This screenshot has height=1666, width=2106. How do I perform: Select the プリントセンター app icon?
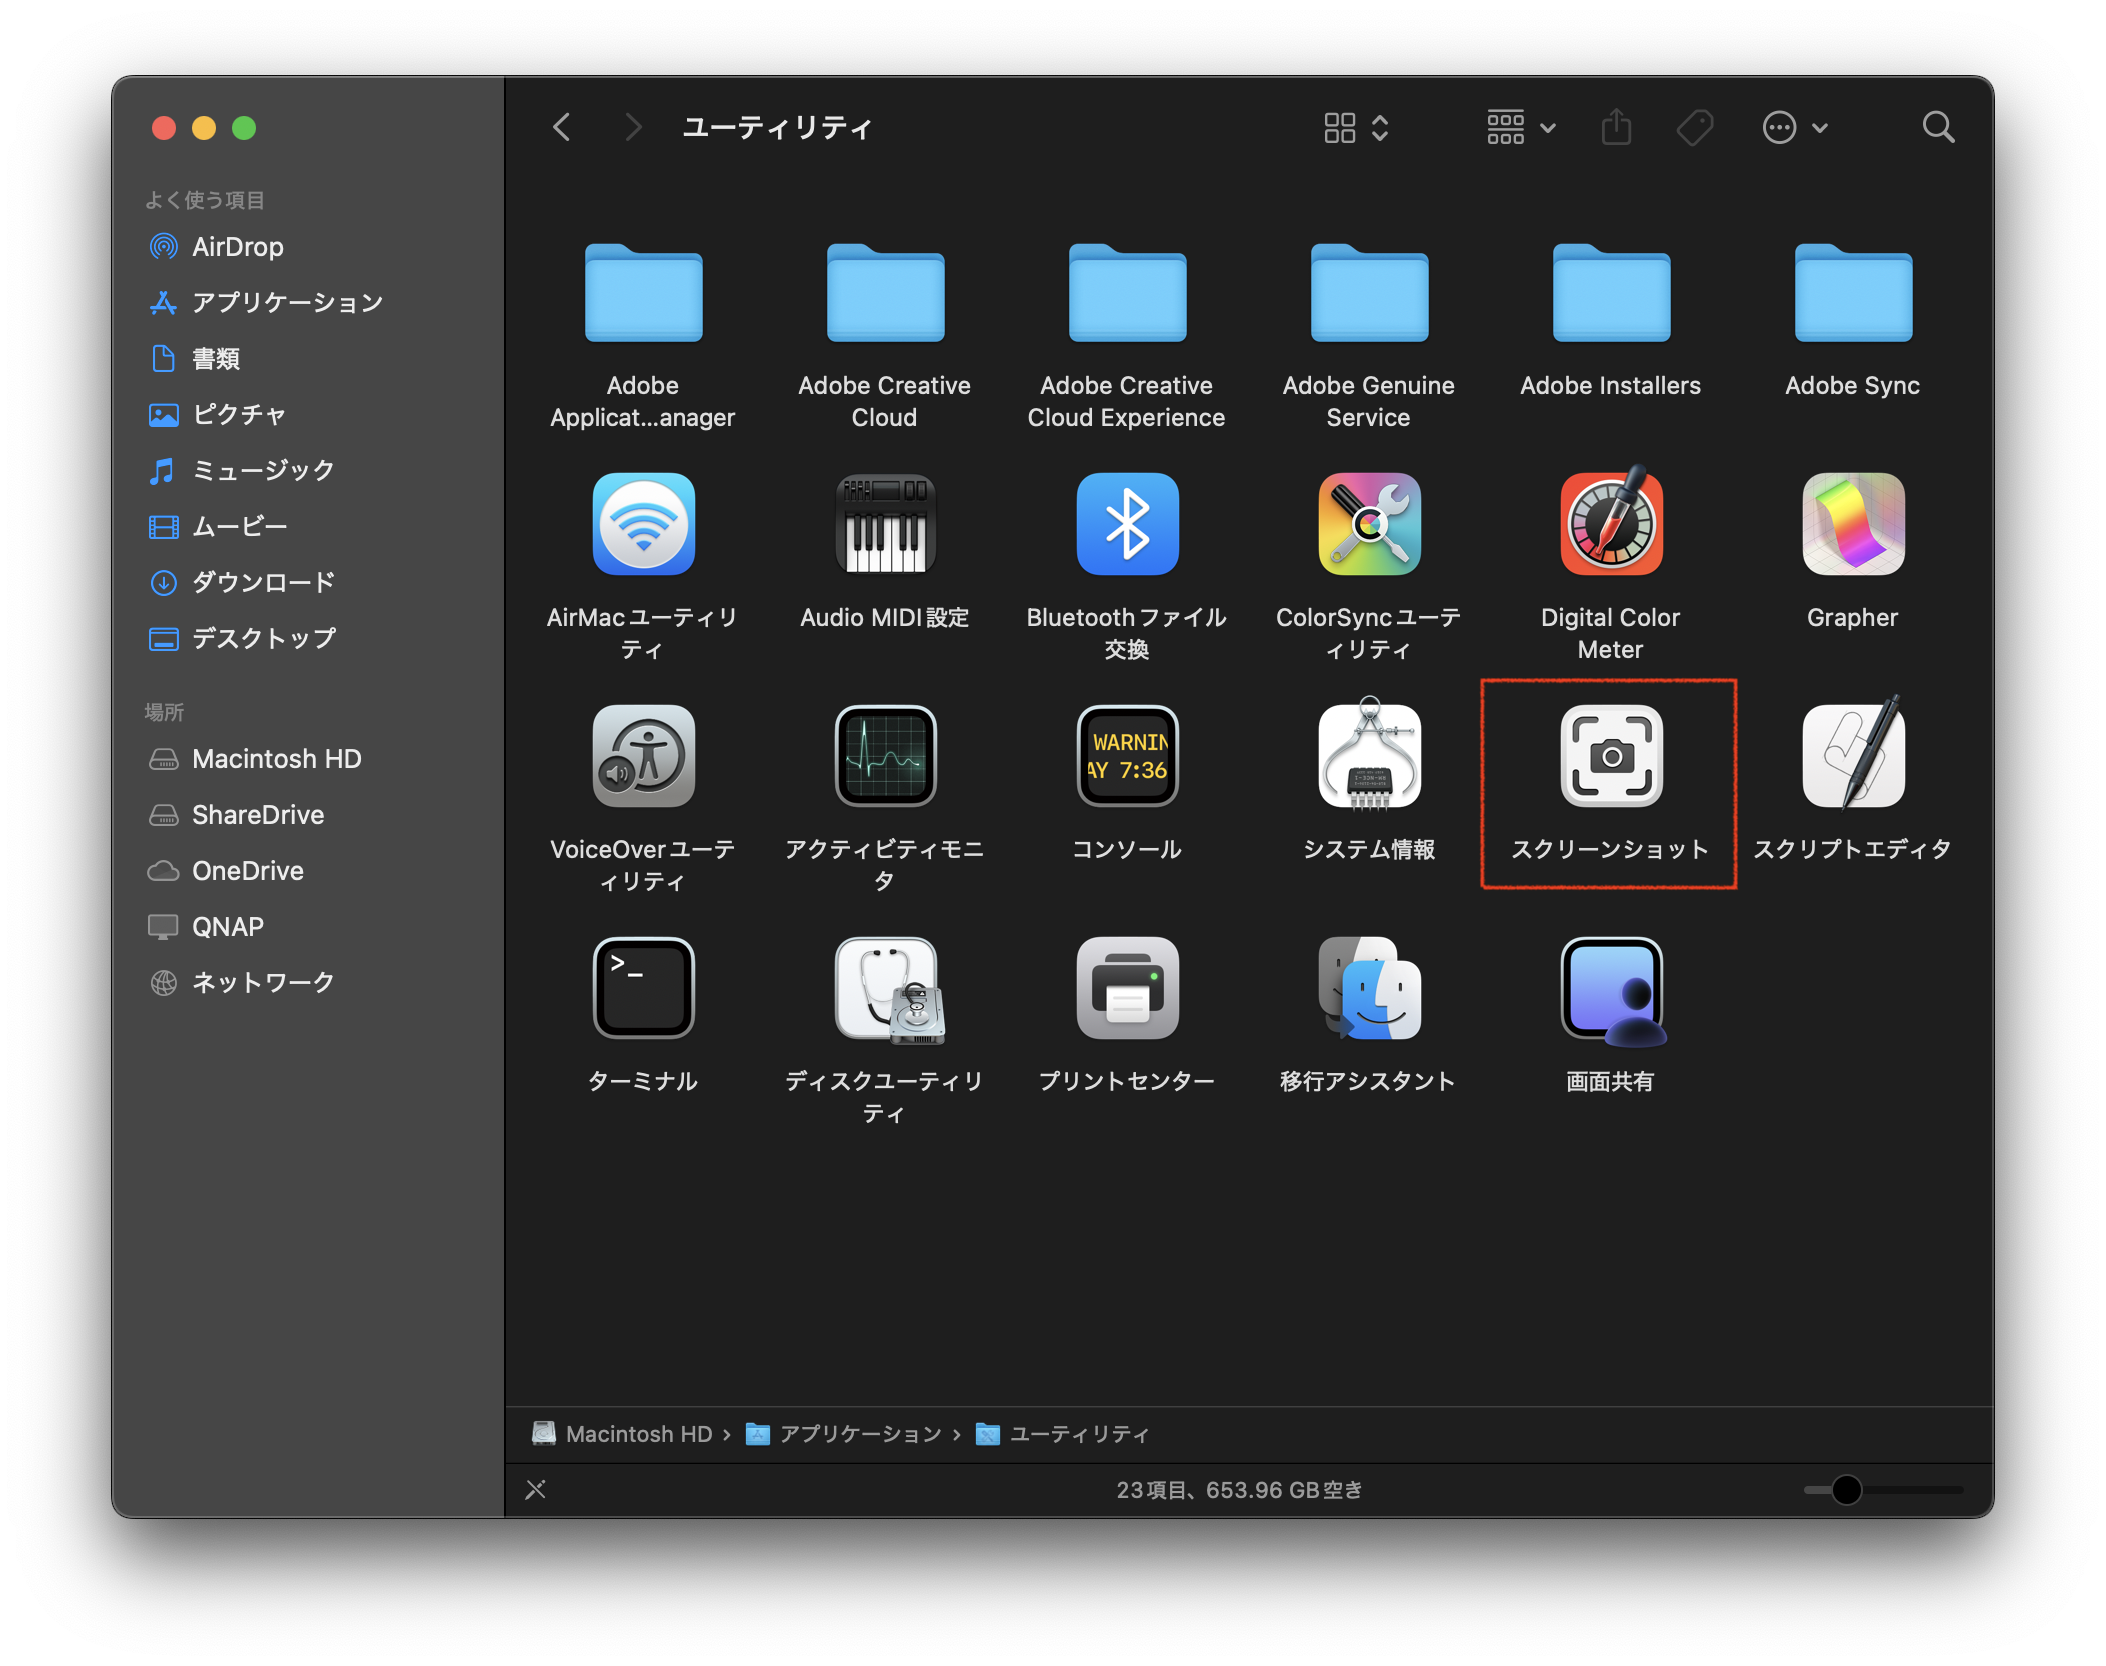click(x=1127, y=988)
